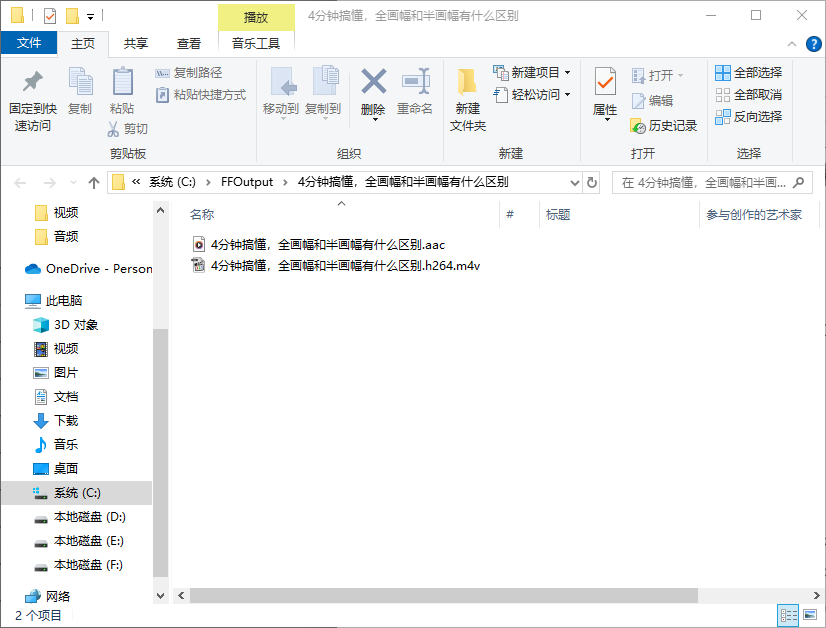Click 全部取消 to clear selection
This screenshot has width=826, height=628.
[748, 94]
